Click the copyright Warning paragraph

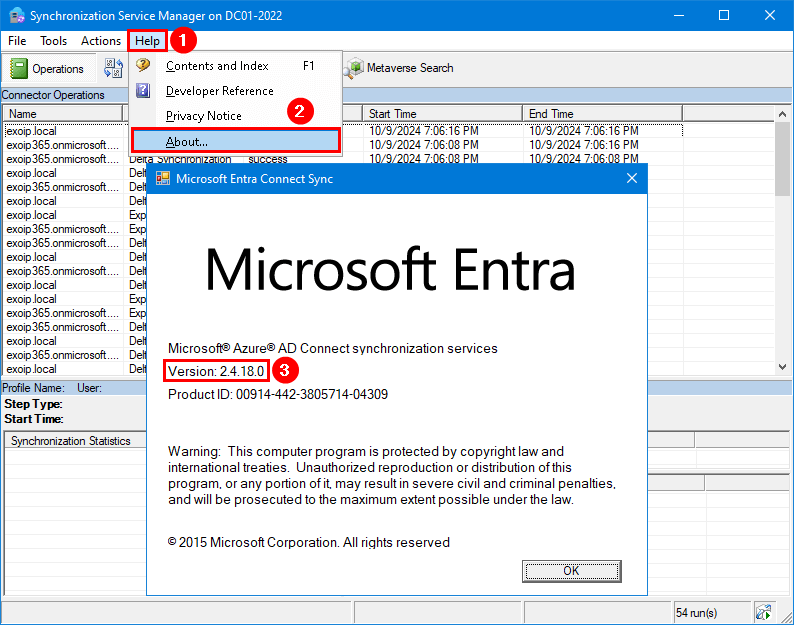tap(392, 475)
